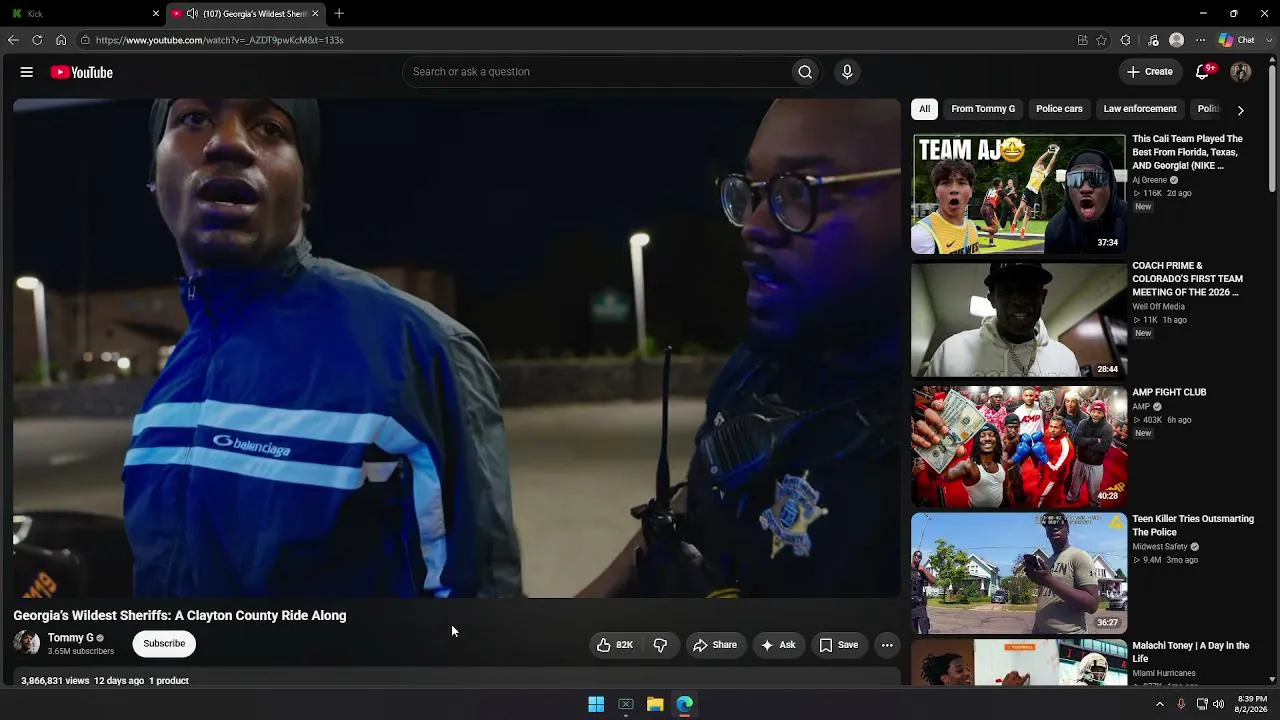Close the Kick tab

[156, 14]
